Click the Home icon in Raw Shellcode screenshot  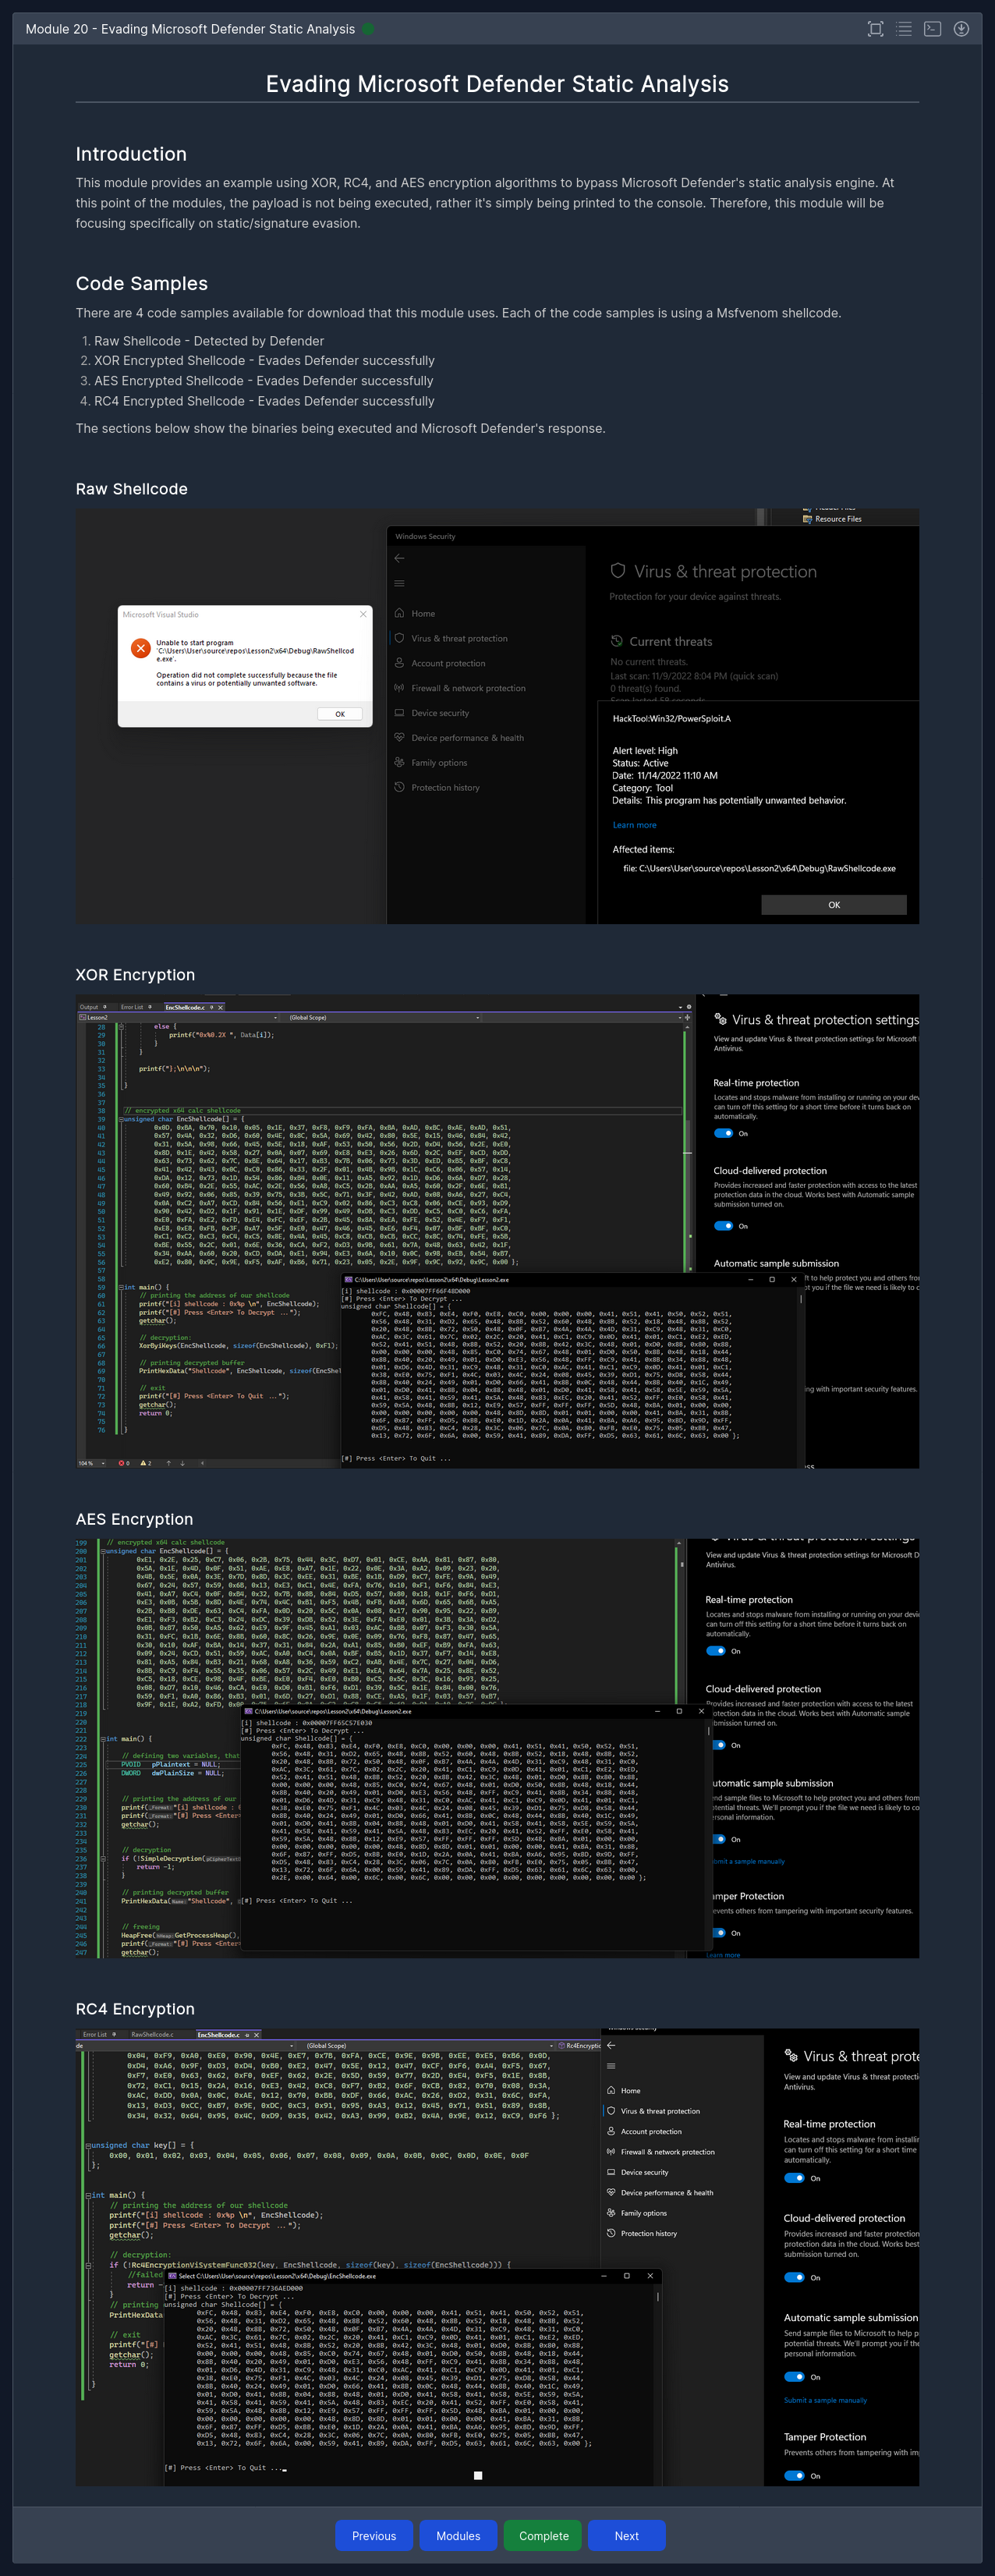[400, 613]
